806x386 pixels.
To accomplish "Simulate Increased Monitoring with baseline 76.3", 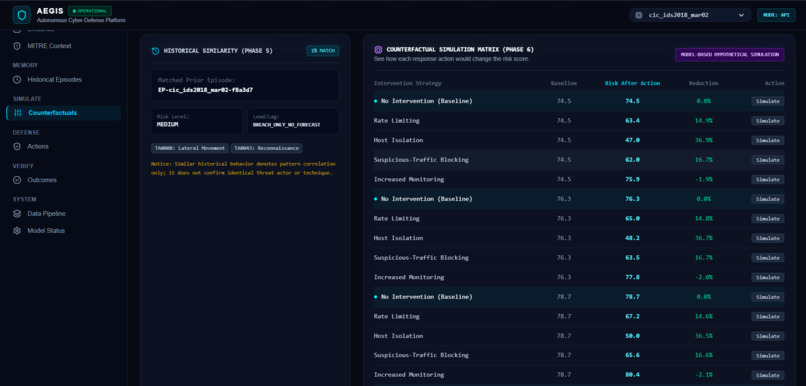I will pos(767,277).
